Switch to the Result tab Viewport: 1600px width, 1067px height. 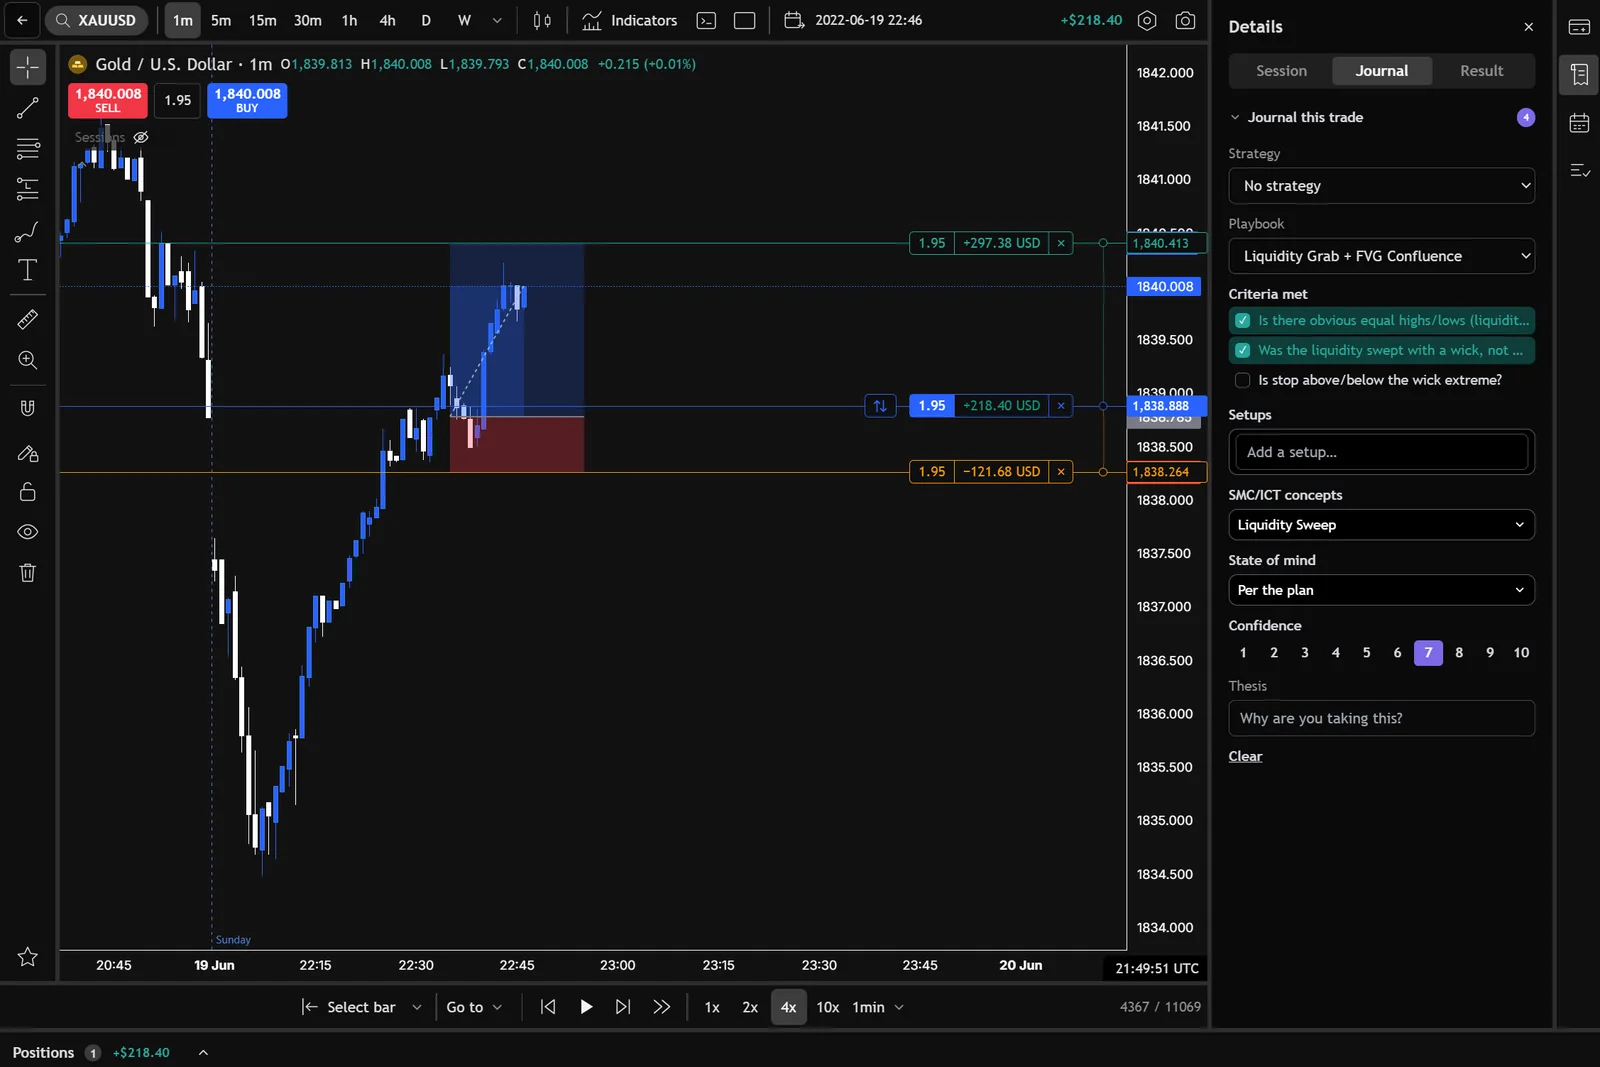[1481, 71]
